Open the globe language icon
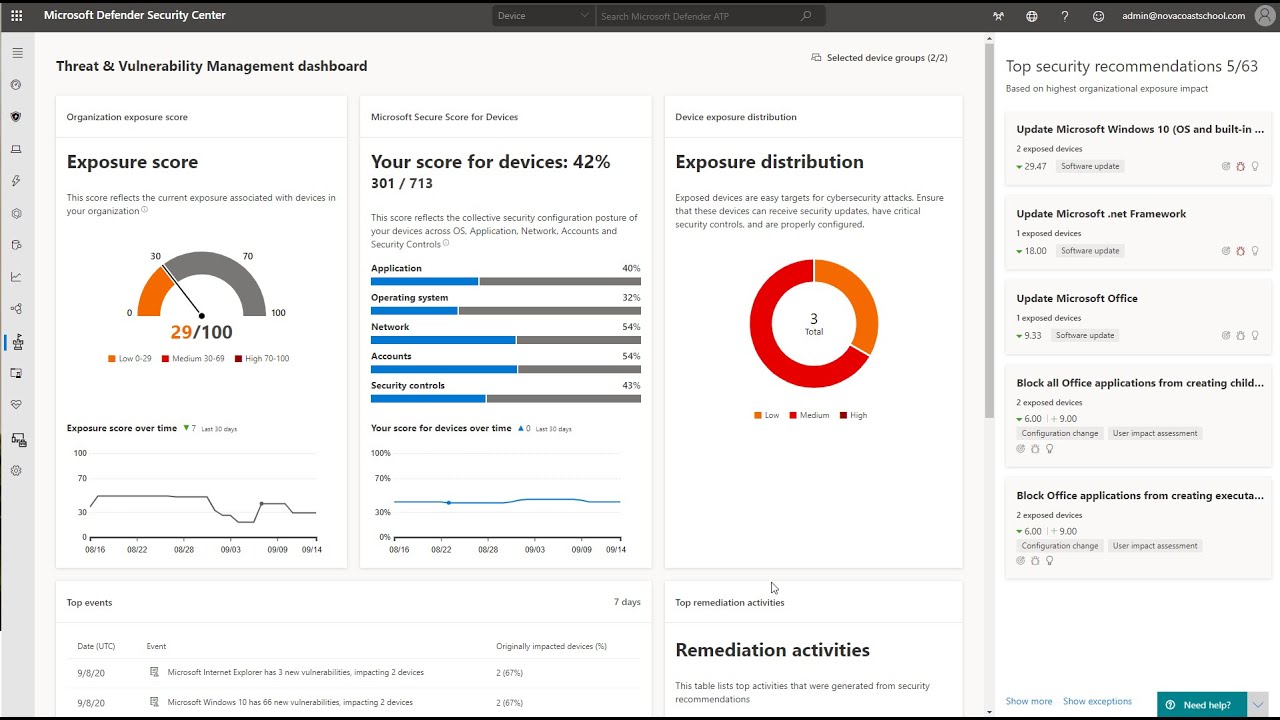1280x720 pixels. [x=1031, y=16]
